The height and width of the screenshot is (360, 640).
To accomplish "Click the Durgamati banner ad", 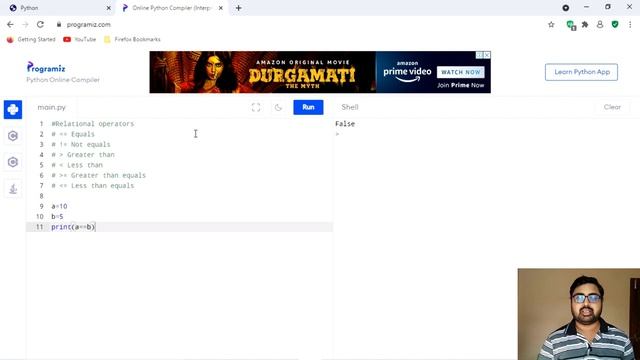I will point(320,72).
